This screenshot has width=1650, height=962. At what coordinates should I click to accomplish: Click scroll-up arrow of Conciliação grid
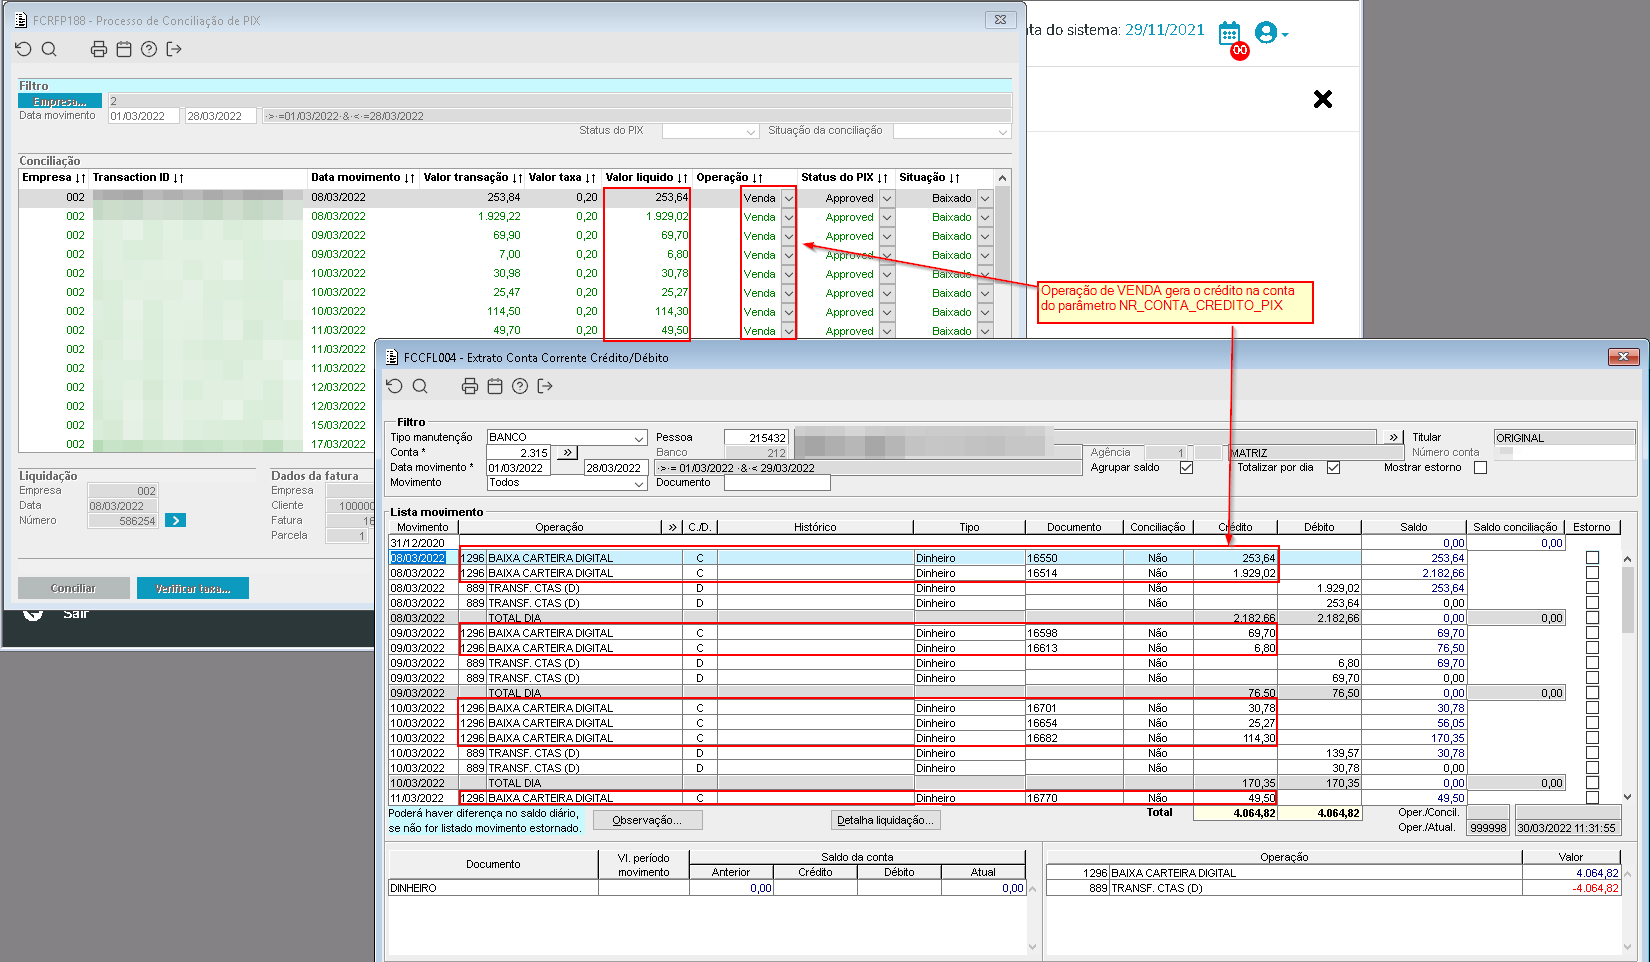pyautogui.click(x=1002, y=178)
